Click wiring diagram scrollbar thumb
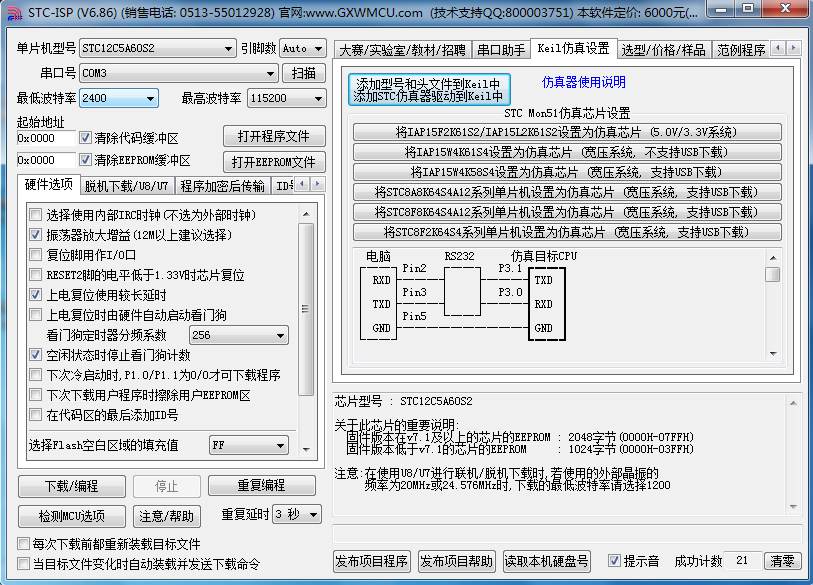The height and width of the screenshot is (585, 813). 773,274
